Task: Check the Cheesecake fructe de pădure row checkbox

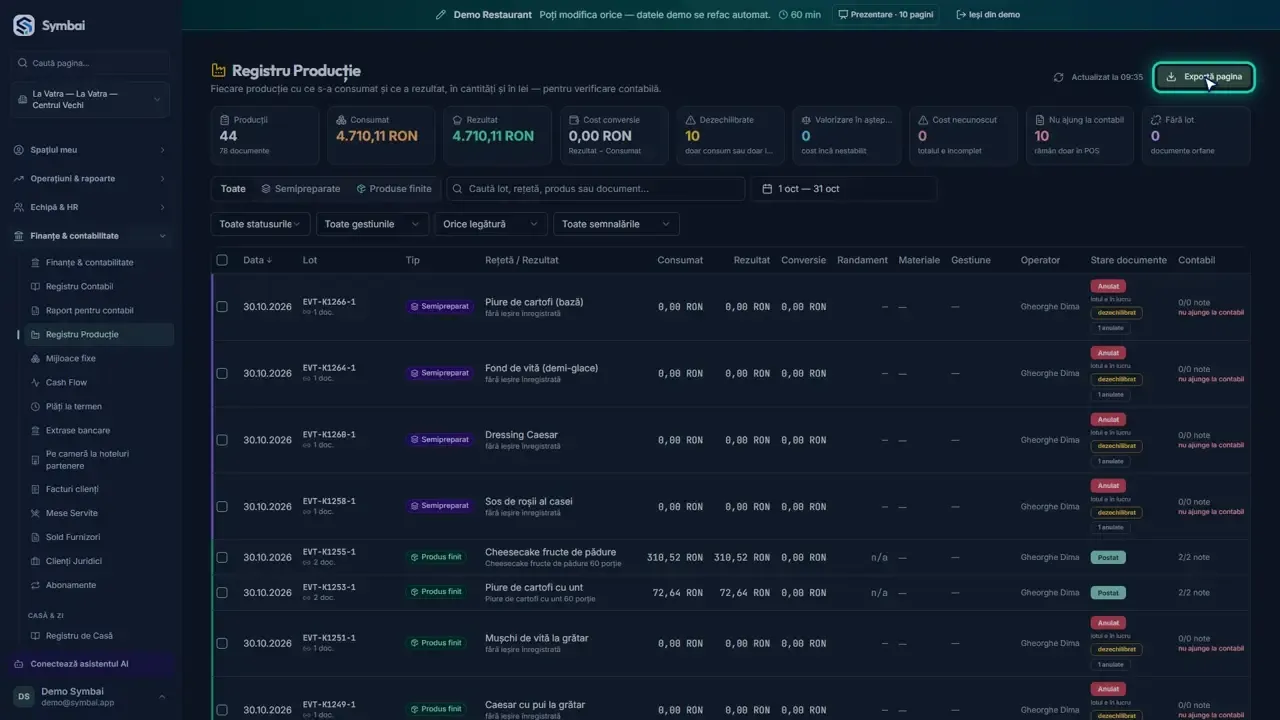Action: click(x=222, y=557)
